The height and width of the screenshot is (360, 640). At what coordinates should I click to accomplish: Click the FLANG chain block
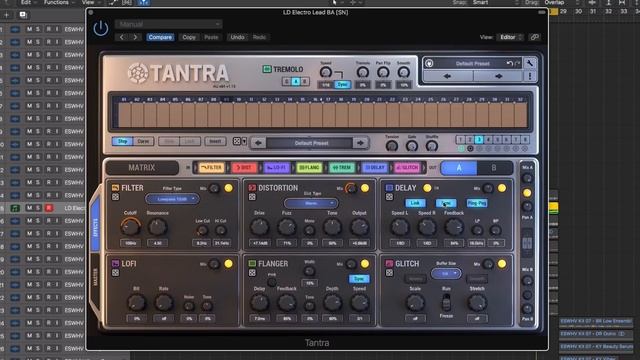click(x=309, y=168)
